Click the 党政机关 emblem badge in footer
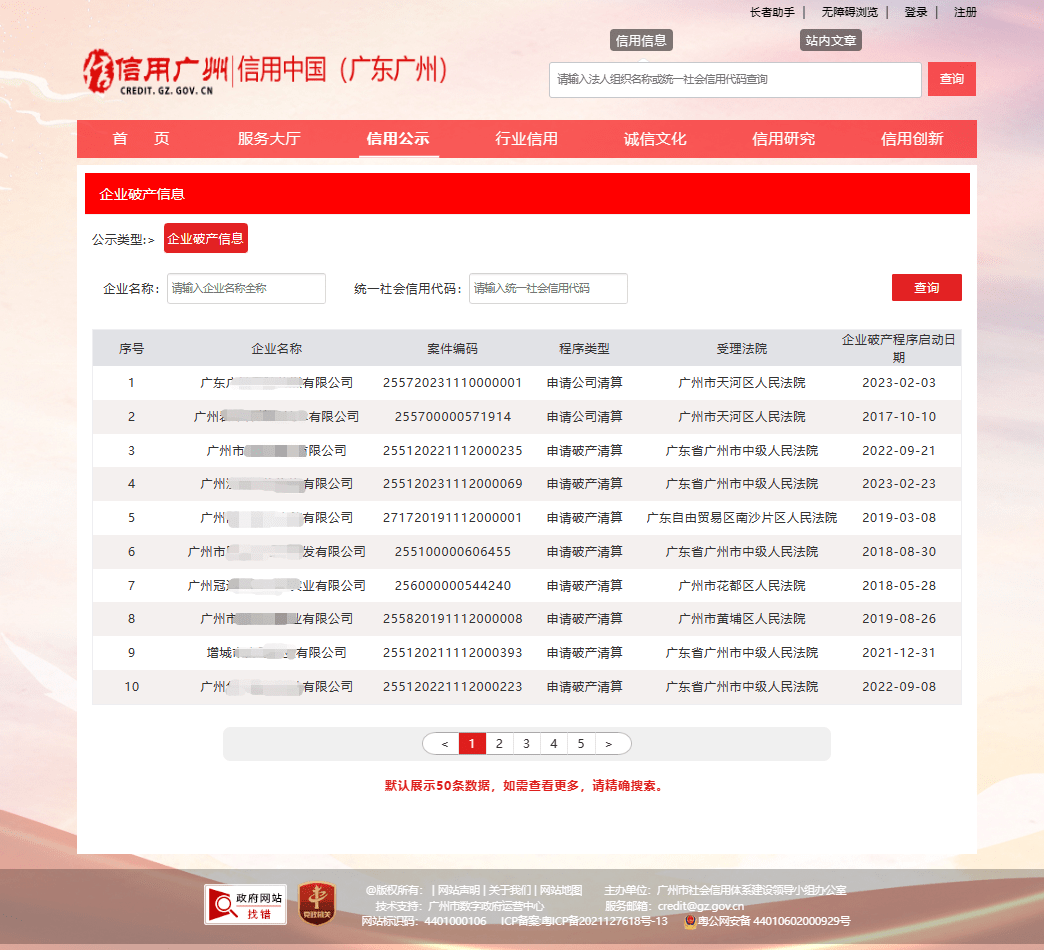Viewport: 1044px width, 950px height. (x=317, y=904)
